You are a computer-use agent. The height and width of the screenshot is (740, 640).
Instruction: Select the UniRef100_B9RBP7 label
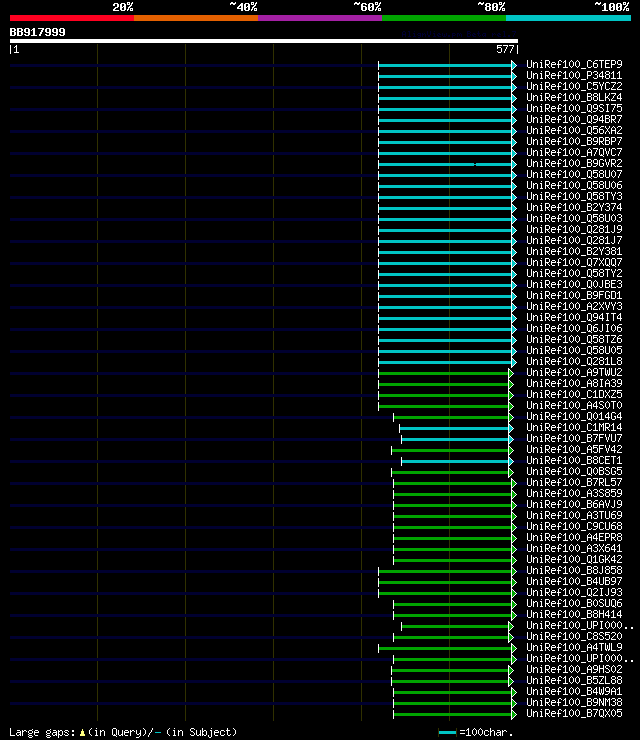(574, 142)
